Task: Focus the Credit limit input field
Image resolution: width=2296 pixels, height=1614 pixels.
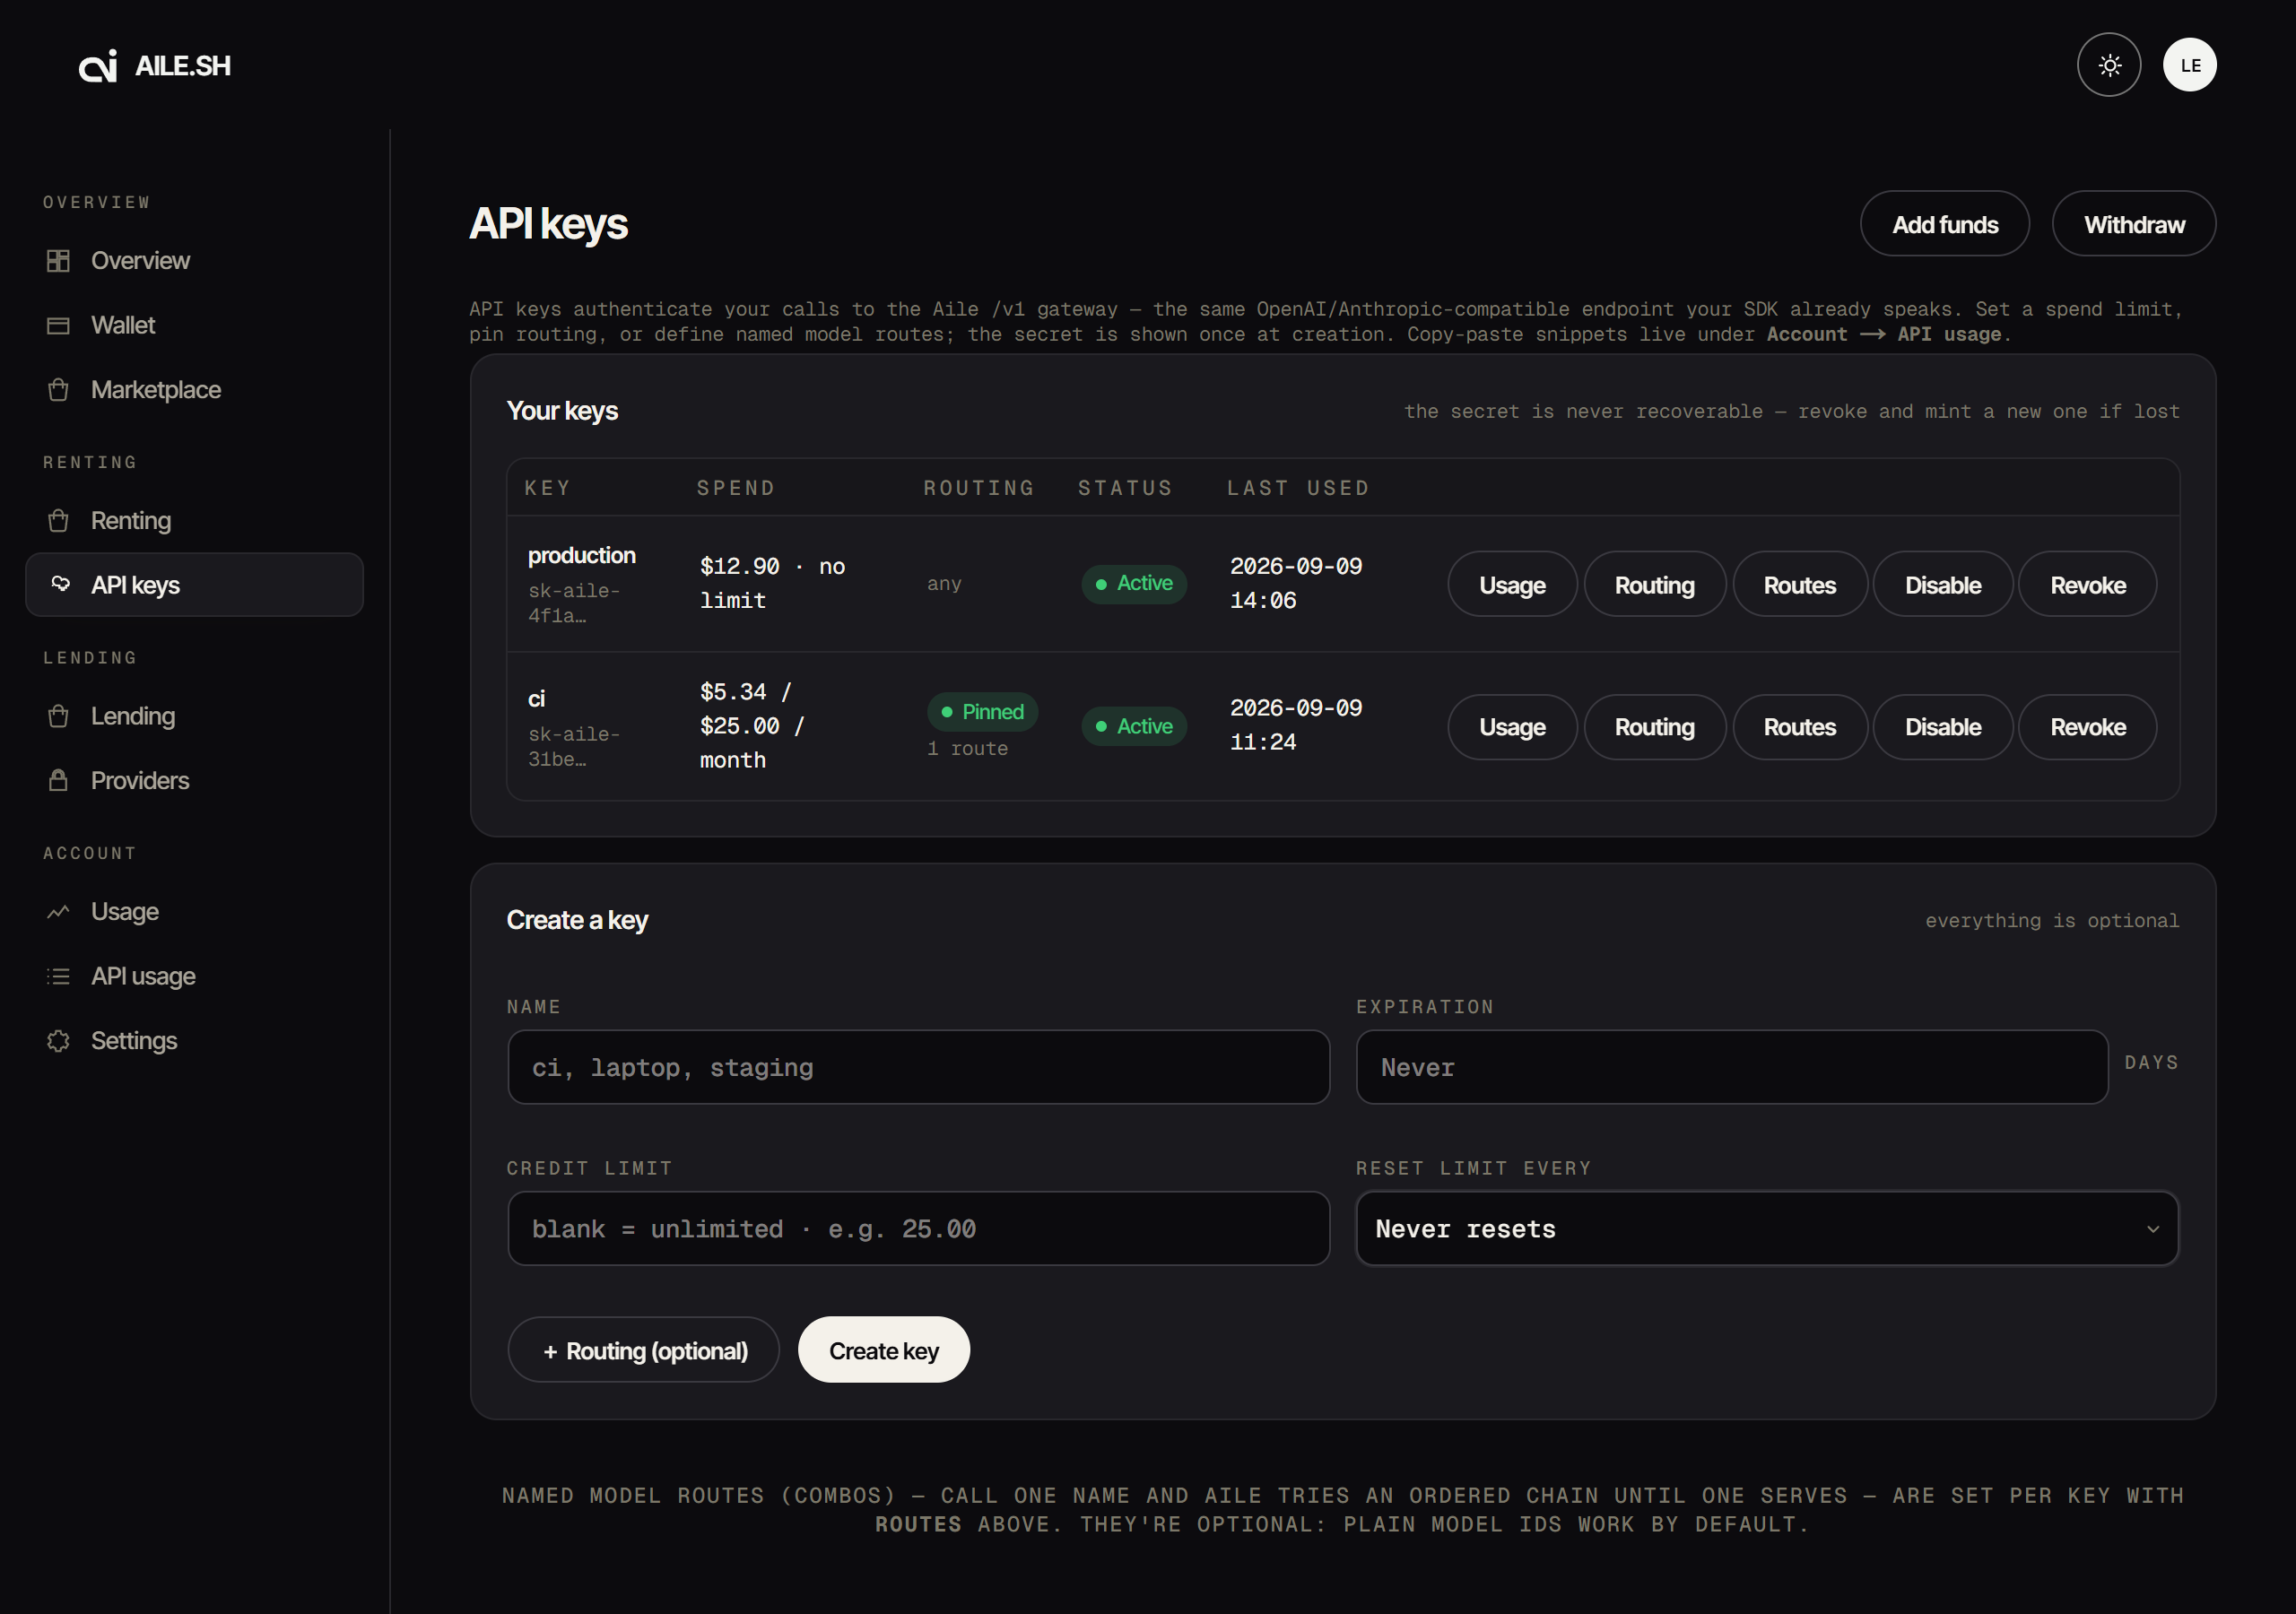Action: (x=919, y=1229)
